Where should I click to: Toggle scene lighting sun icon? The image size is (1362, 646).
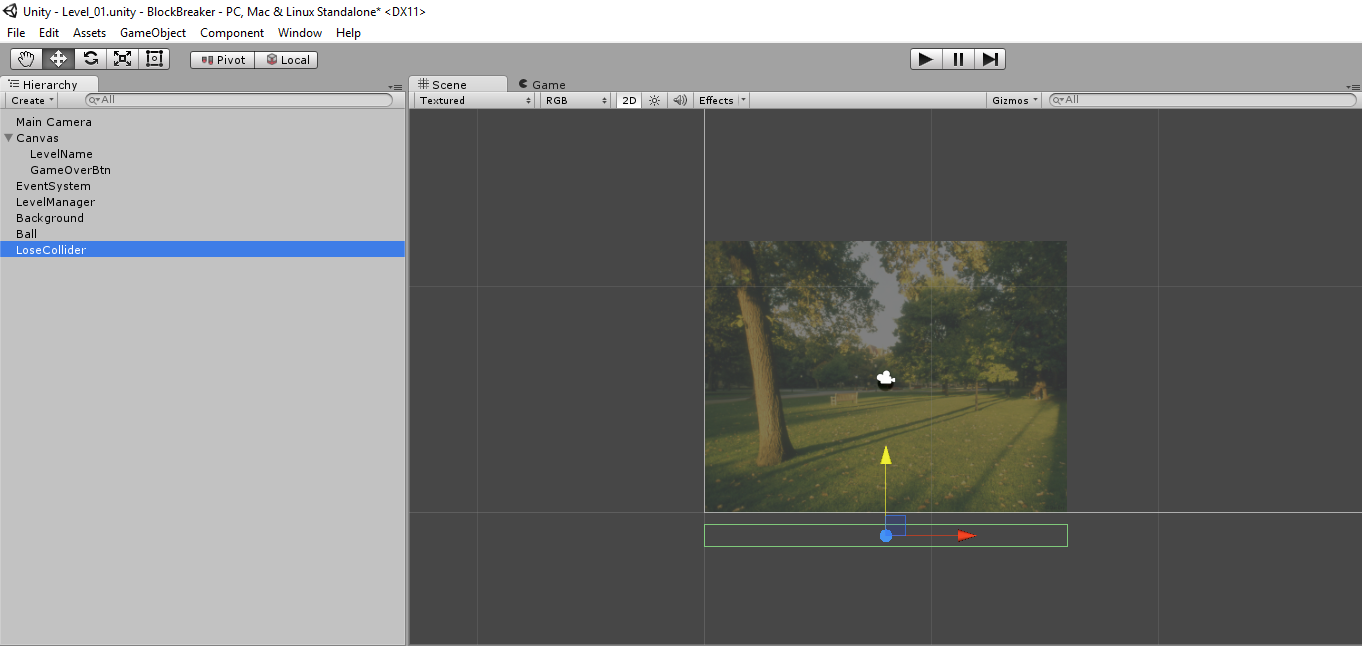pyautogui.click(x=654, y=100)
